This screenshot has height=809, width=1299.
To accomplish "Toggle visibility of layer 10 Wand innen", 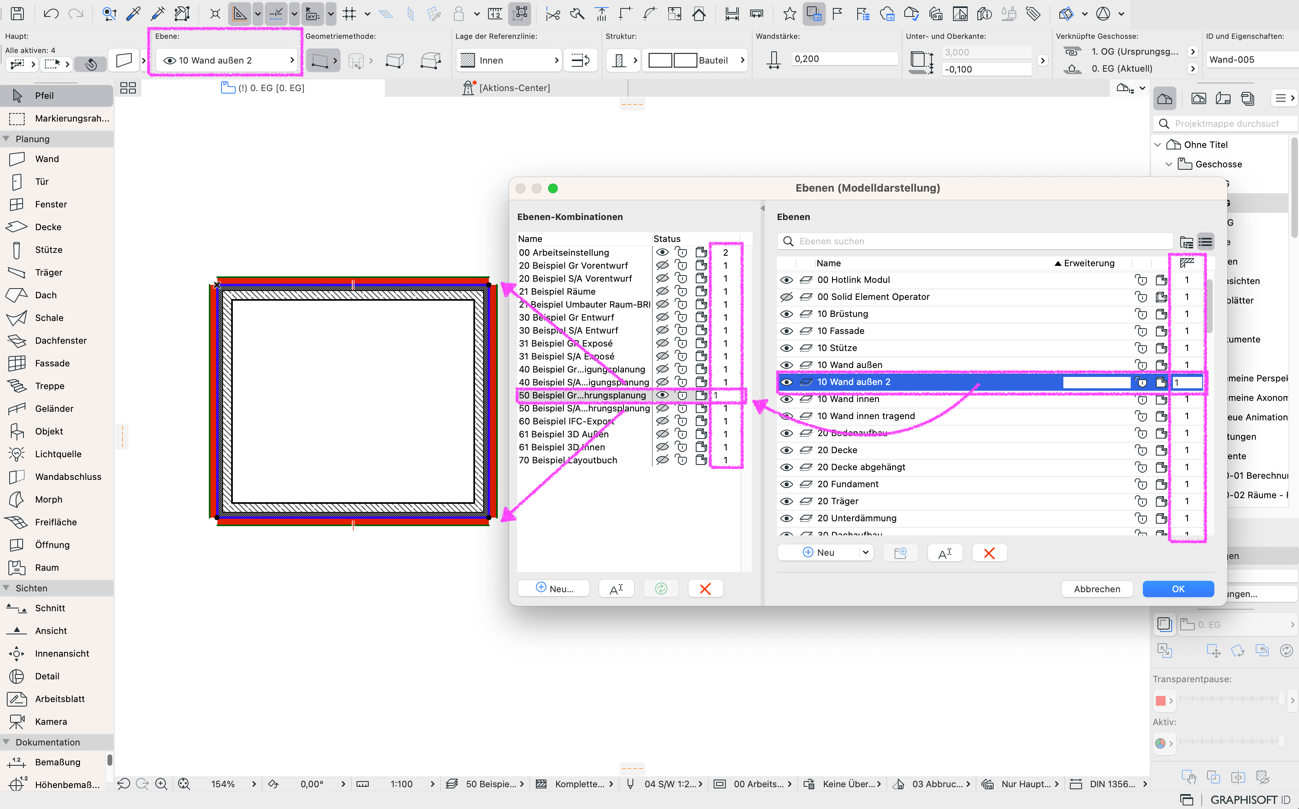I will pyautogui.click(x=786, y=399).
